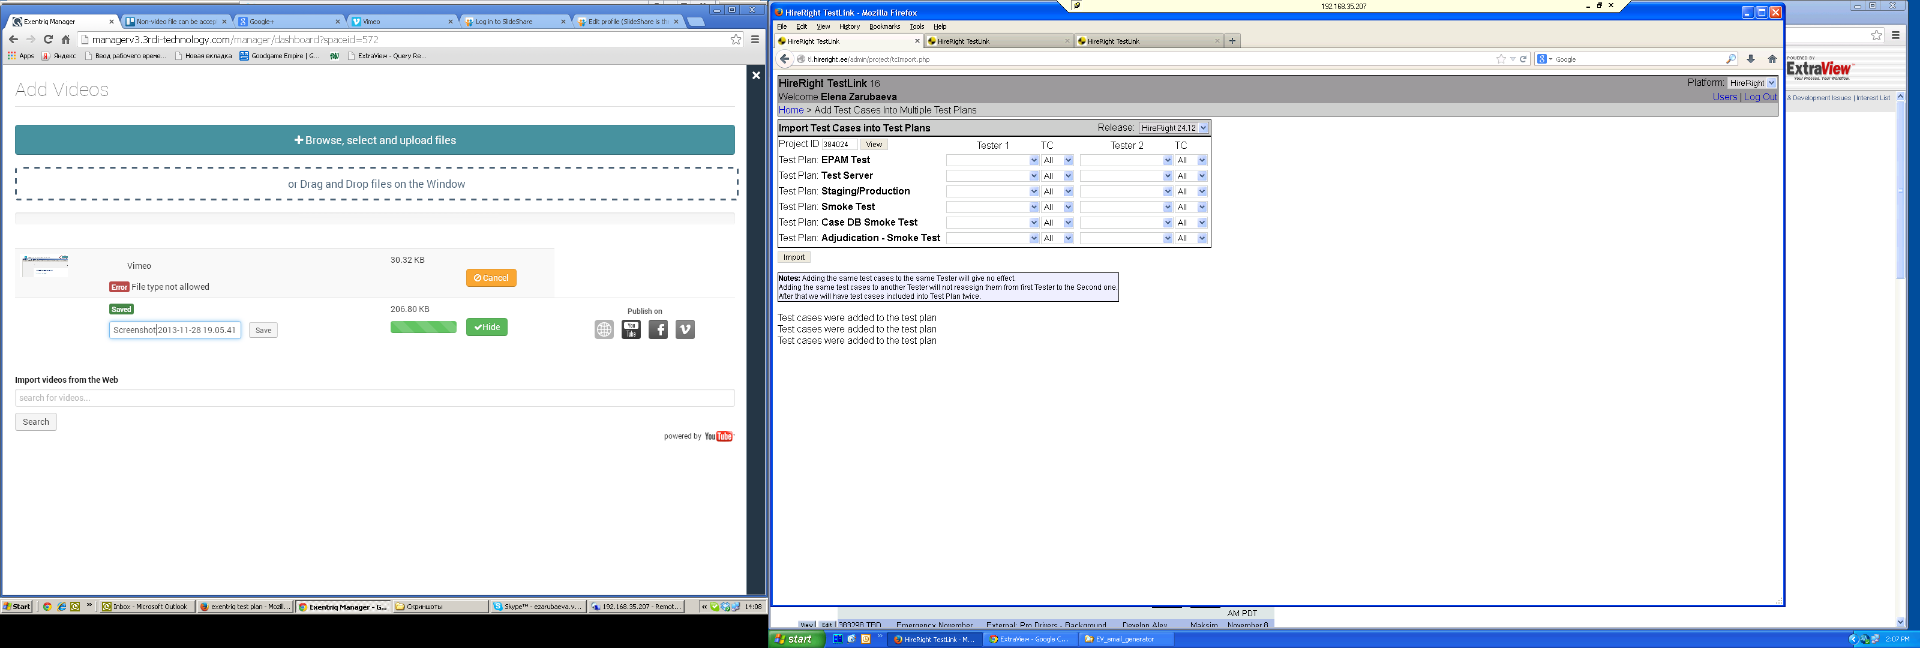Click the globe web publish icon
The height and width of the screenshot is (648, 1920).
604,330
